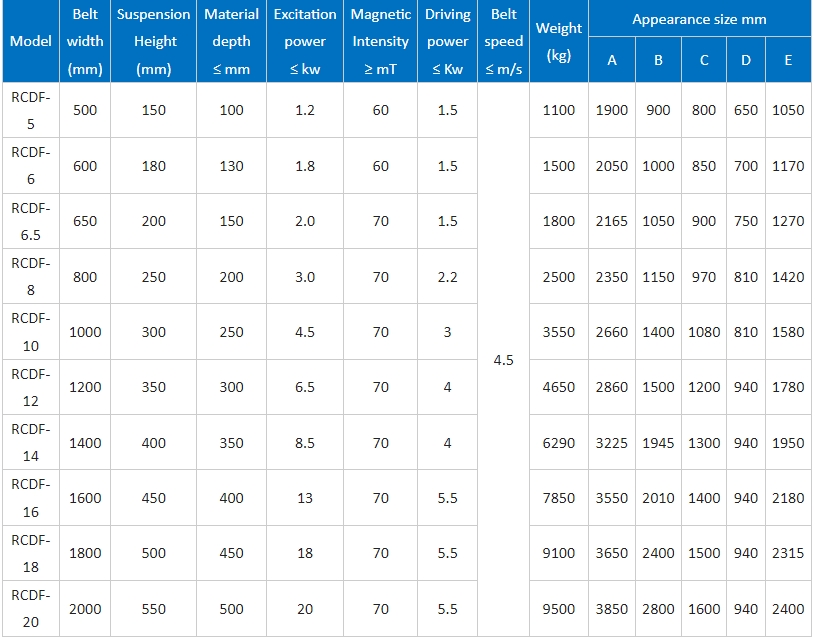Select the Belt speed header cell
This screenshot has width=815, height=639.
[x=504, y=41]
